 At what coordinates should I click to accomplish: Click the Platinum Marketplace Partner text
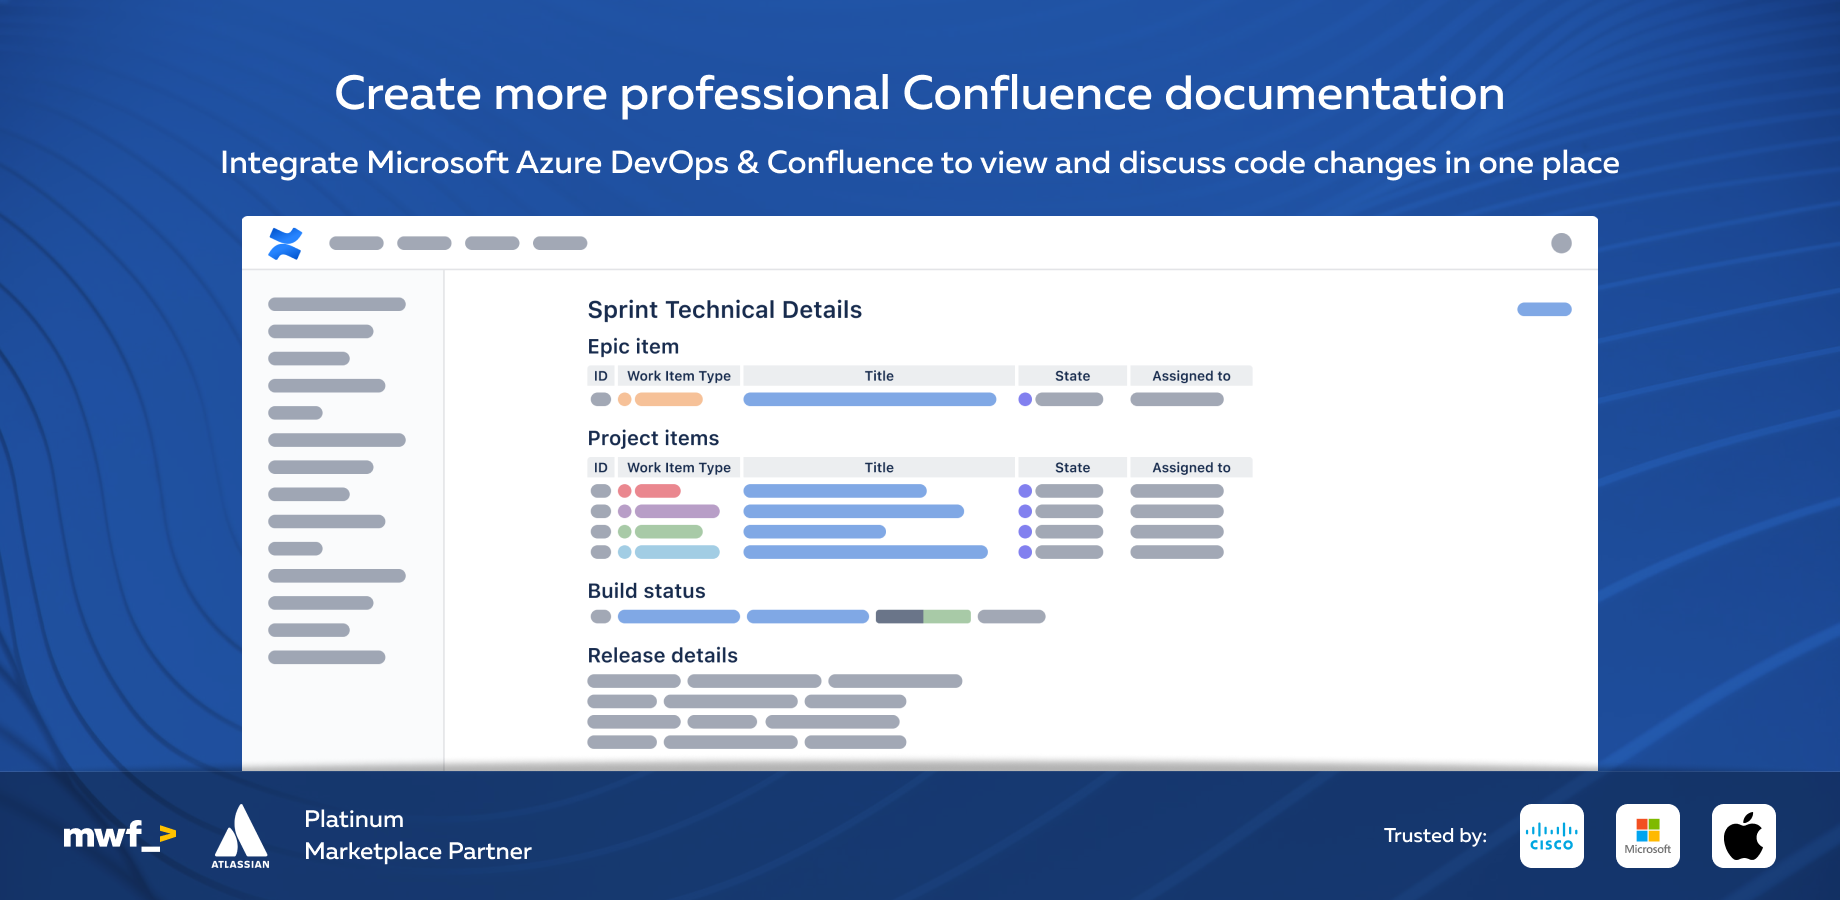(418, 835)
